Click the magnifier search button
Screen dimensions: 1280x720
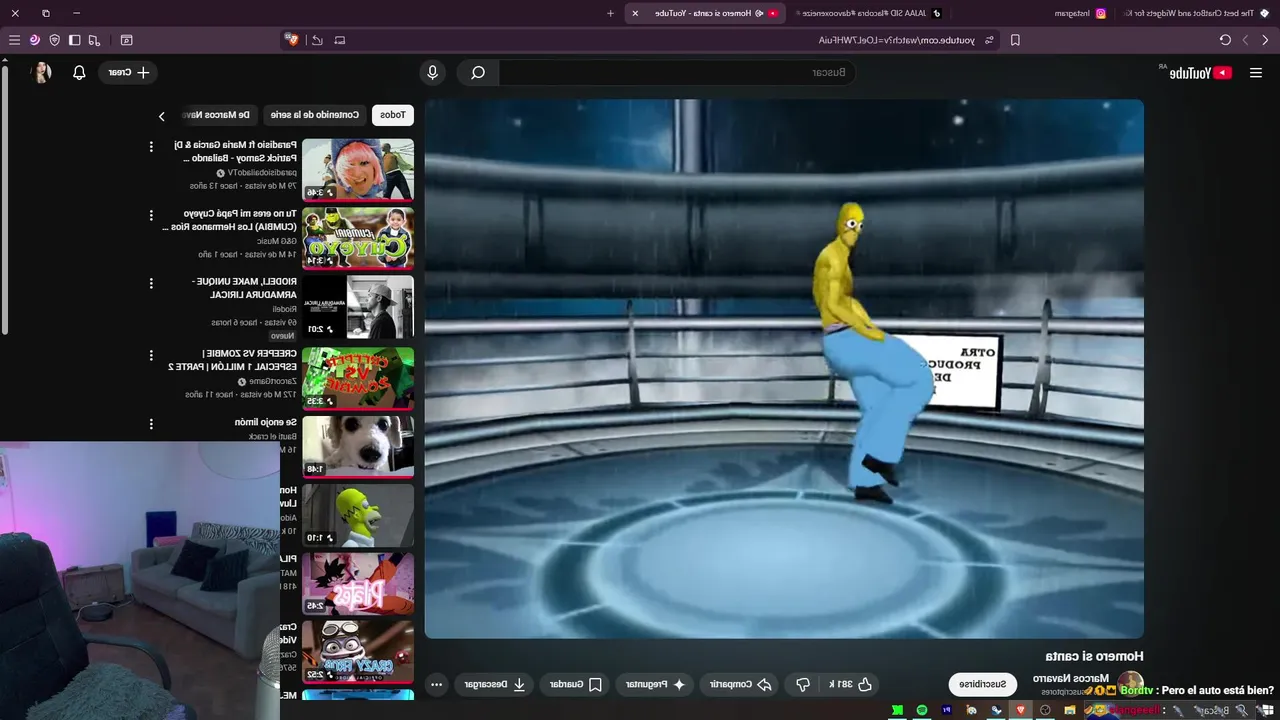coord(478,72)
